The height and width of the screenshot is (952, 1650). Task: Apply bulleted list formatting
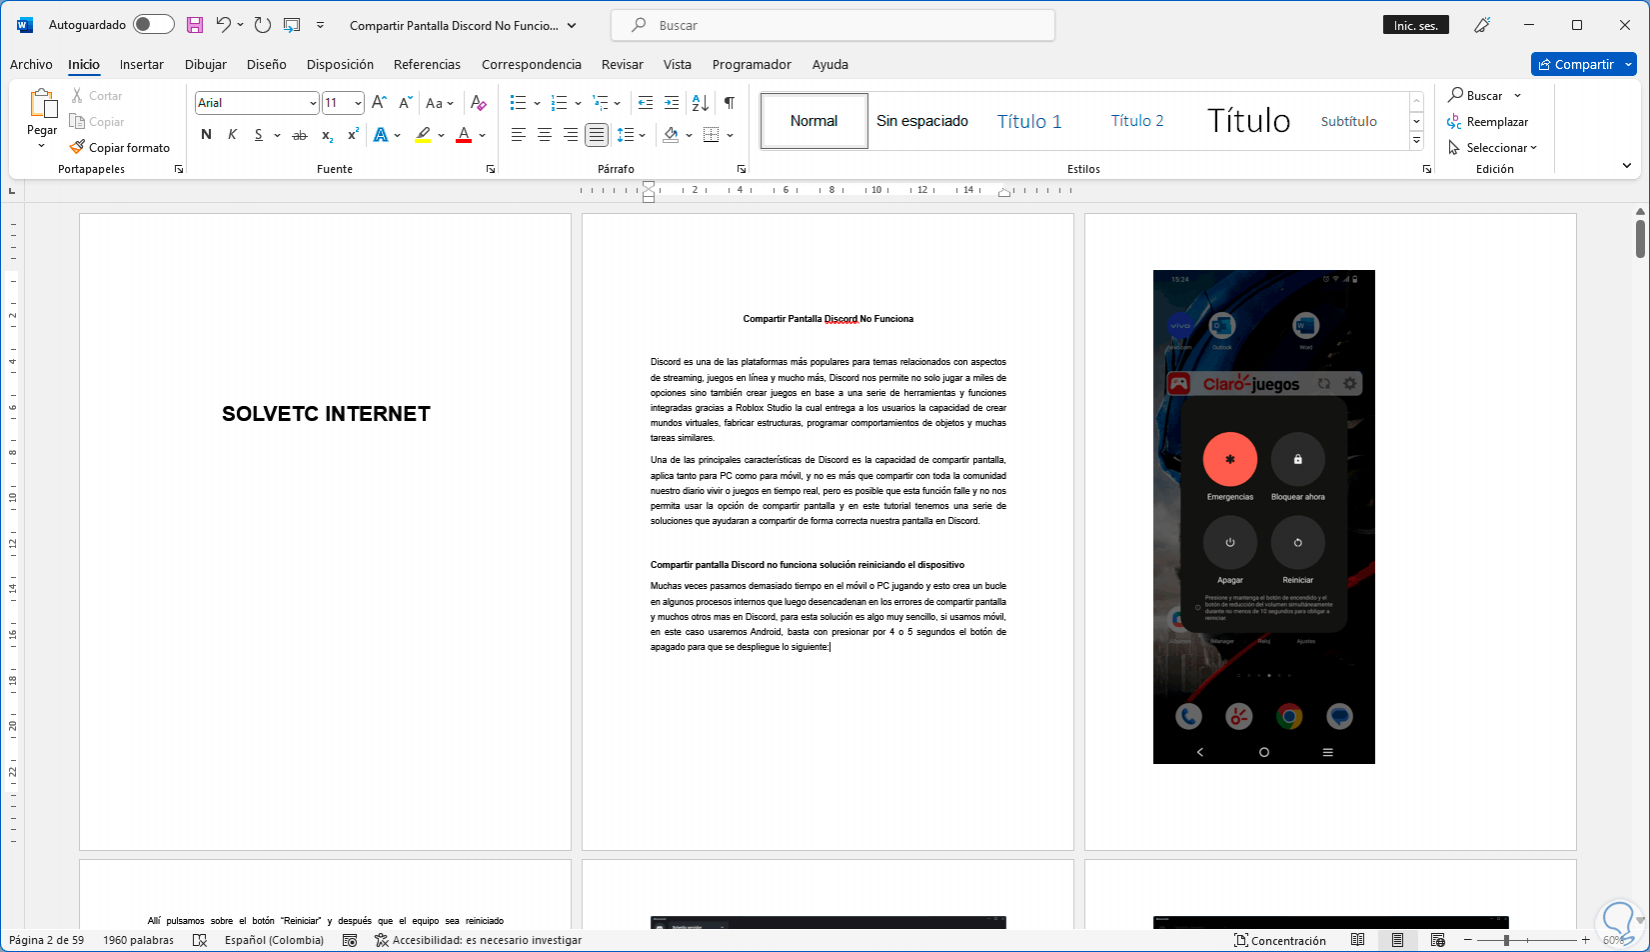[518, 103]
